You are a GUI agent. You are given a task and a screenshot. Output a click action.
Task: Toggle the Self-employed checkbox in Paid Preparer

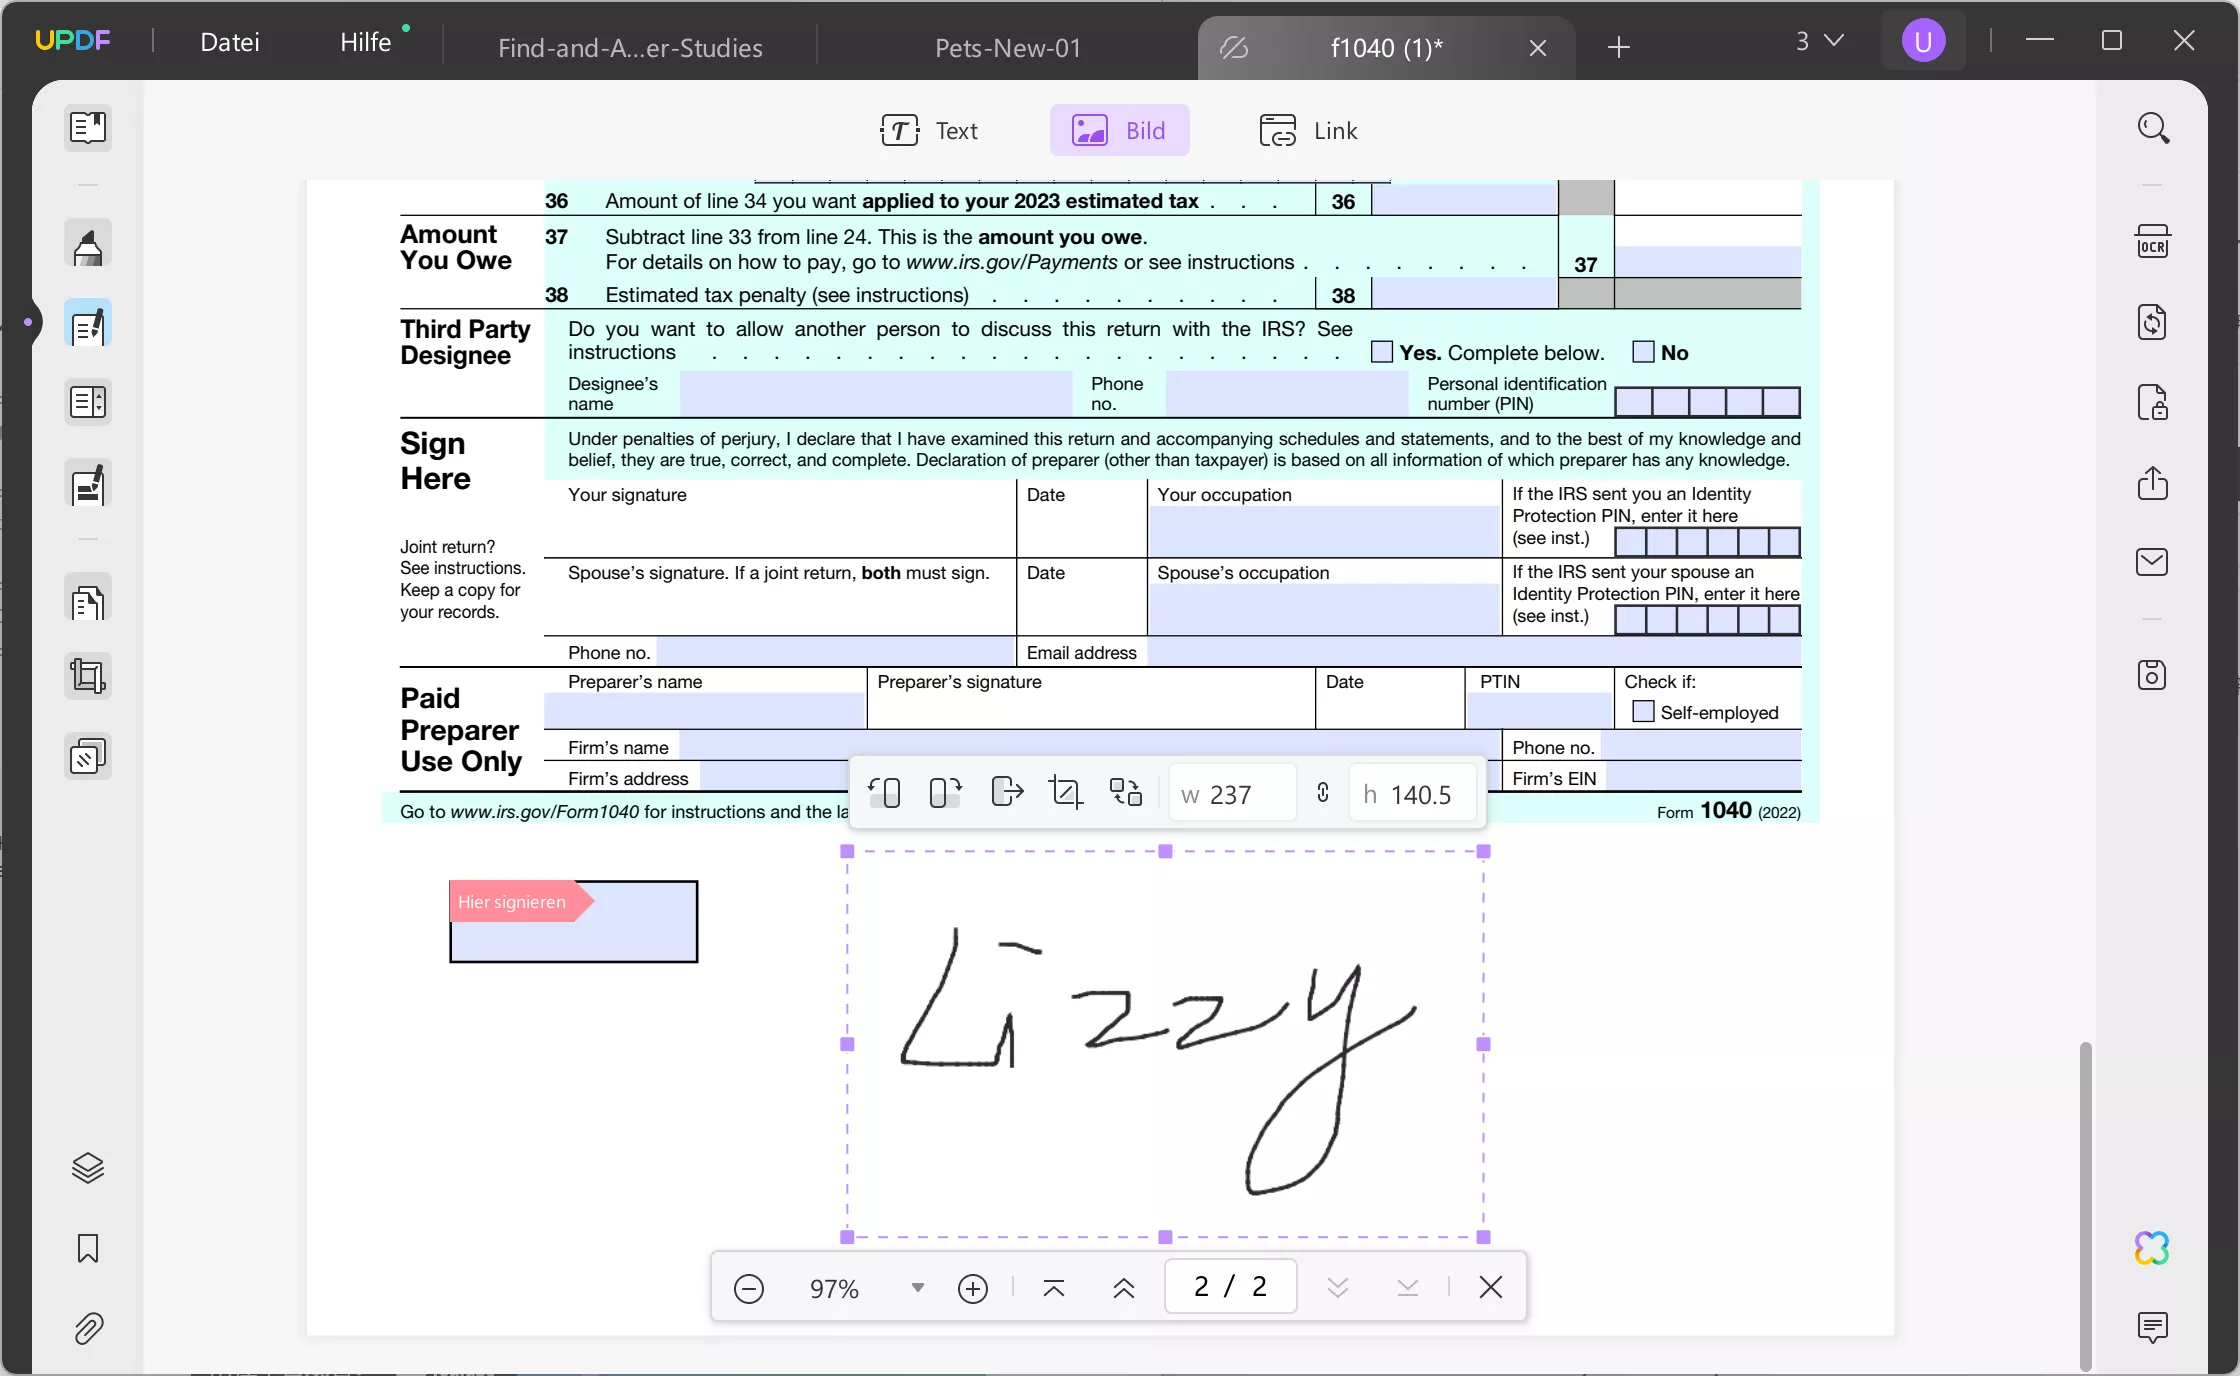(1642, 710)
